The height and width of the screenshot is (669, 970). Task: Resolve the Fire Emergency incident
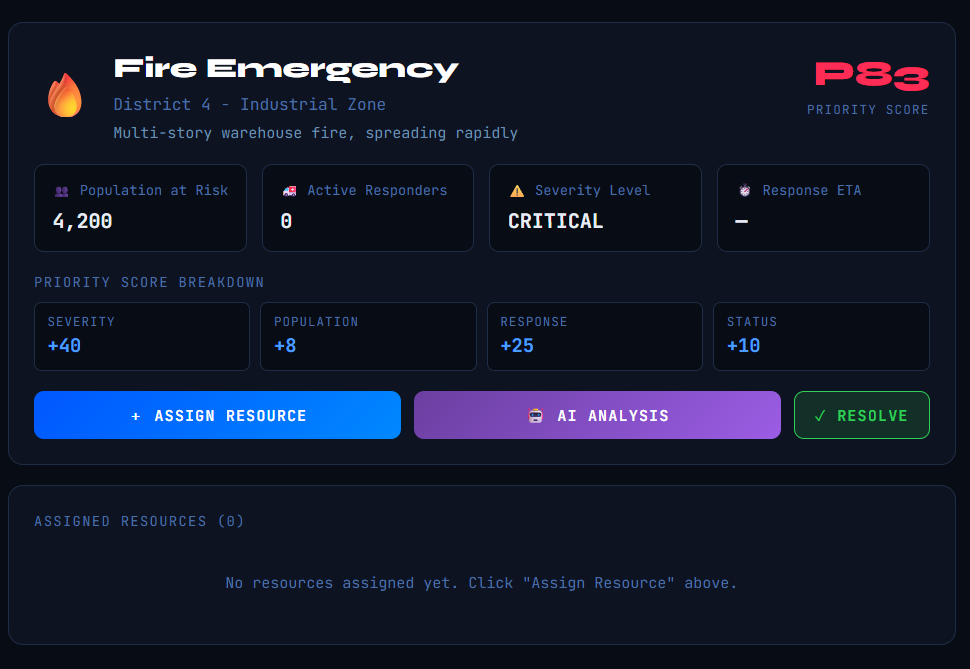click(861, 415)
